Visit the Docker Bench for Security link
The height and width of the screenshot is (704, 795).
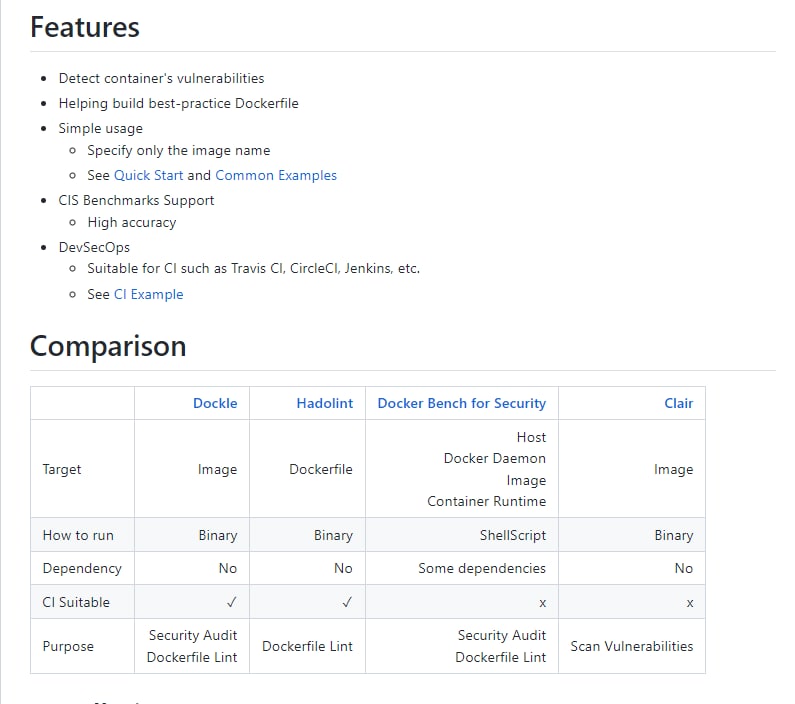pyautogui.click(x=461, y=403)
